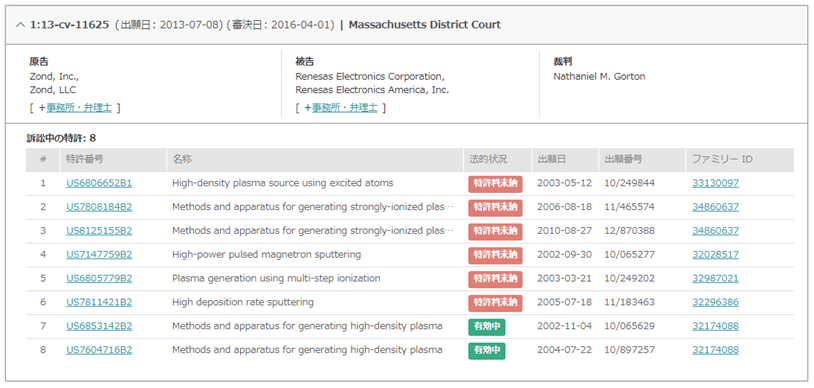The height and width of the screenshot is (388, 814).
Task: Open family ID 34860637 in row 2
Action: click(715, 207)
